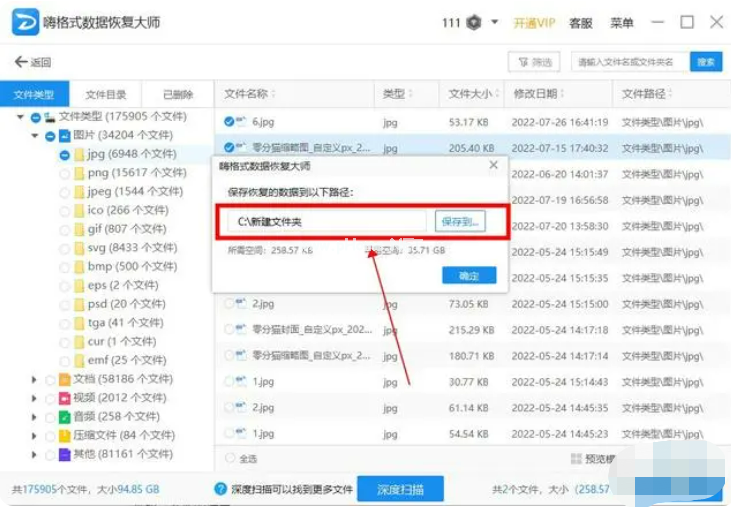Open the account dropdown arrow next to 111
Viewport: 731px width, 507px height.
[x=495, y=22]
